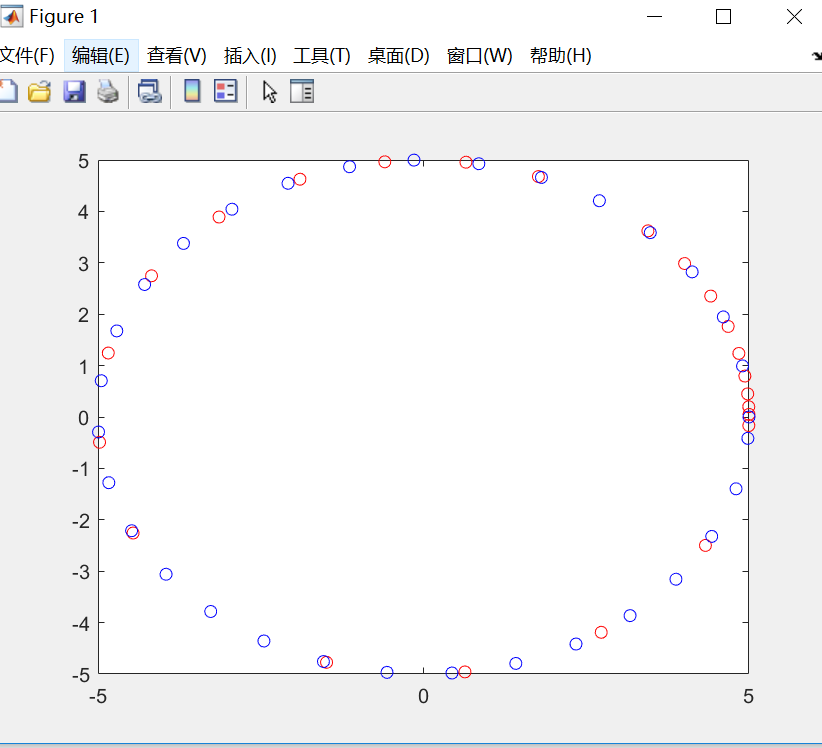Insert a legend using the legend icon
This screenshot has width=822, height=748.
(x=225, y=91)
